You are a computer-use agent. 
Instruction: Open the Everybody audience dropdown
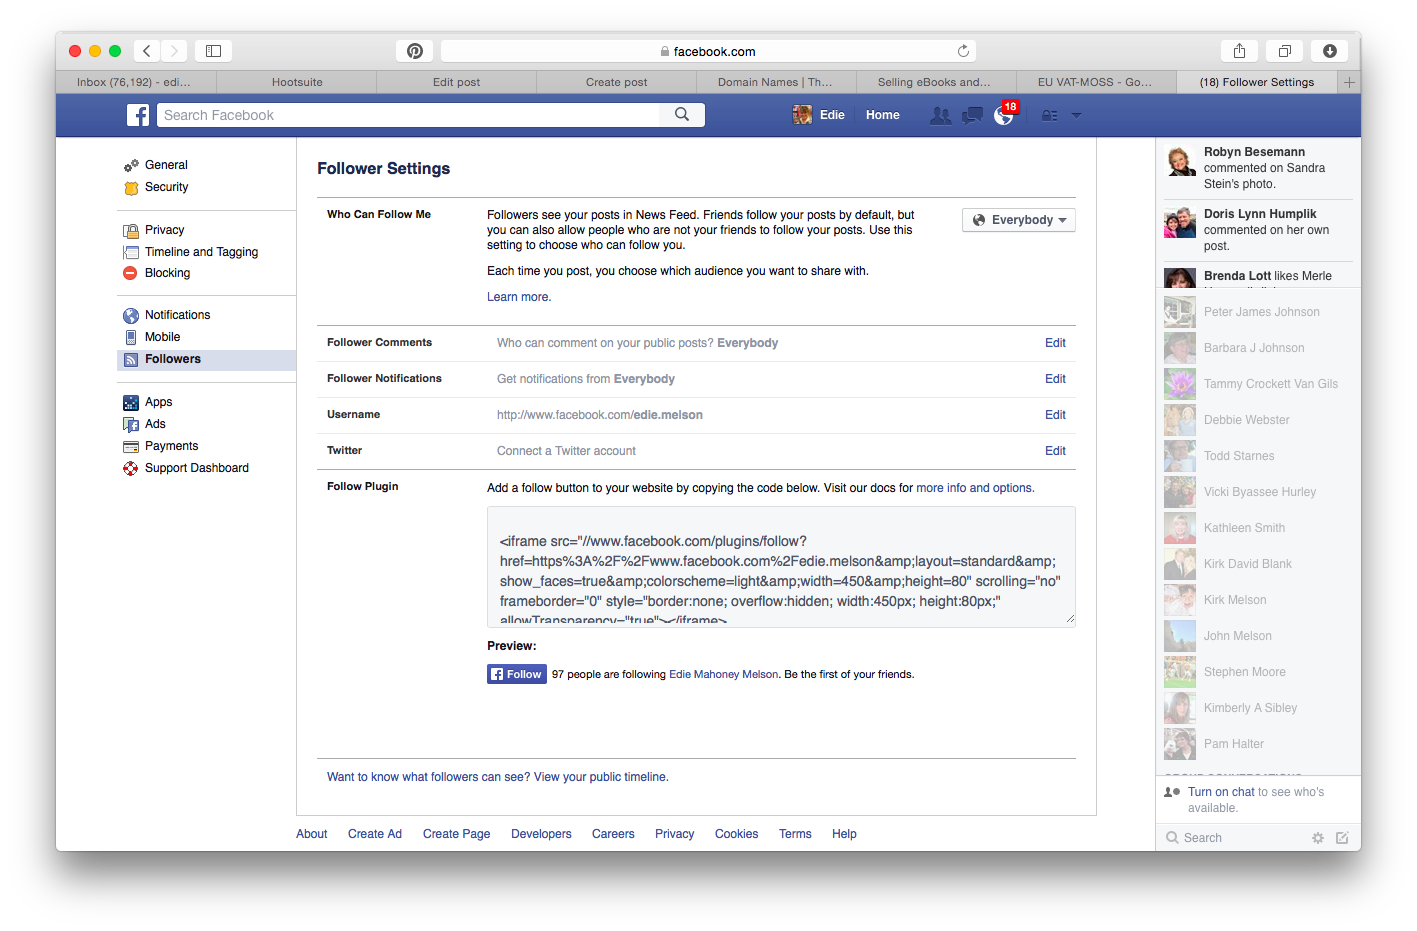1019,220
